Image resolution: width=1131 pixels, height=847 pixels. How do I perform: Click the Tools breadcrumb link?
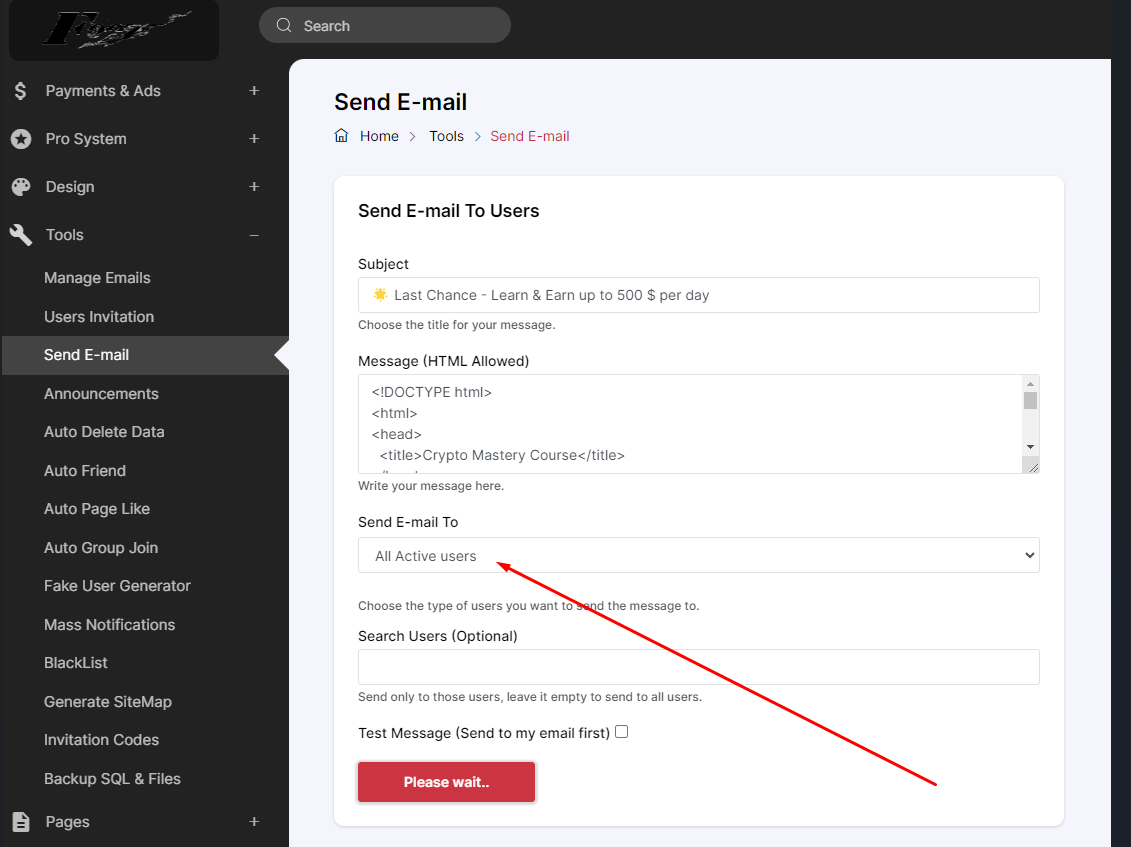[446, 136]
